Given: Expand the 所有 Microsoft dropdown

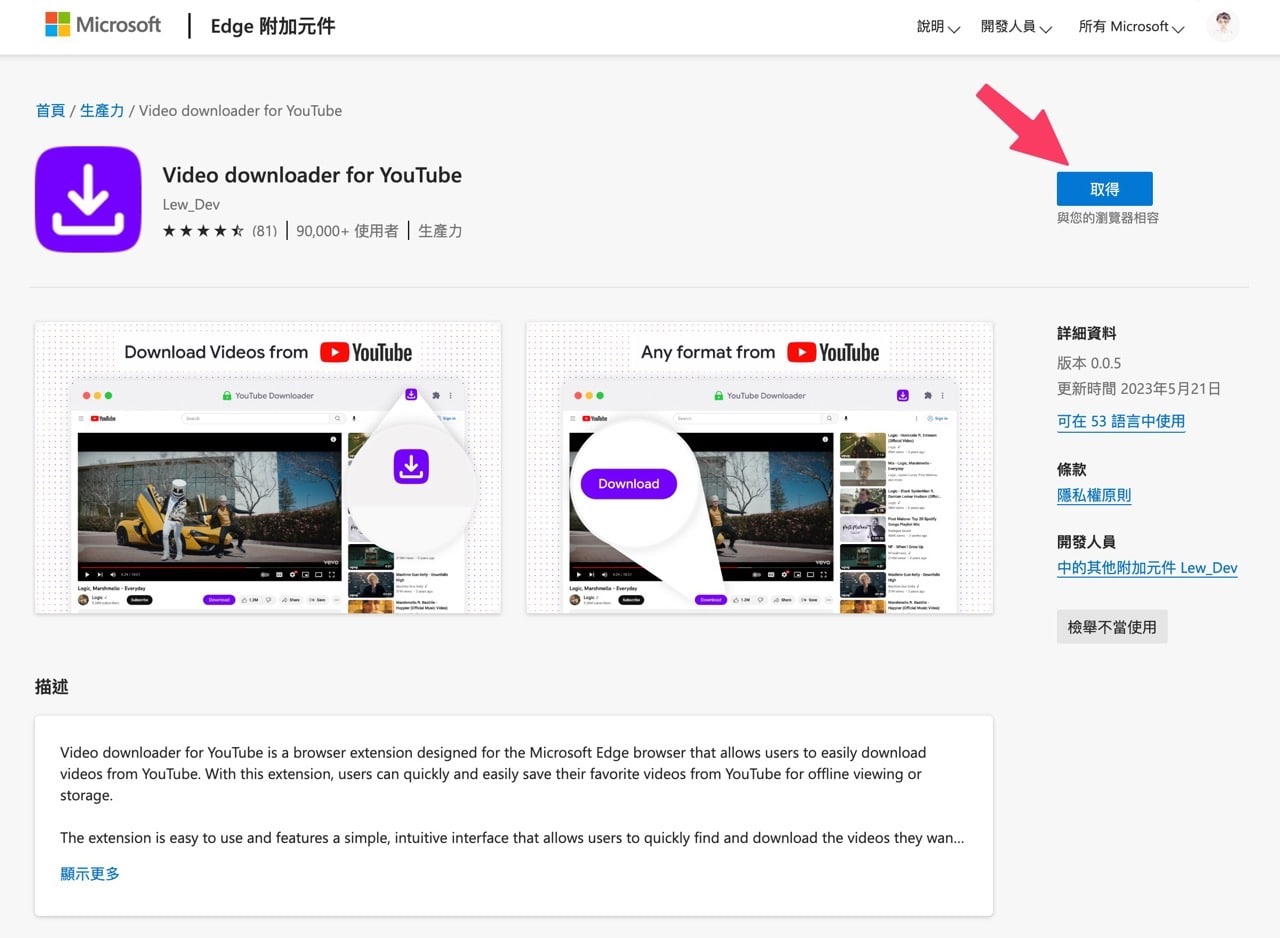Looking at the screenshot, I should (1131, 27).
